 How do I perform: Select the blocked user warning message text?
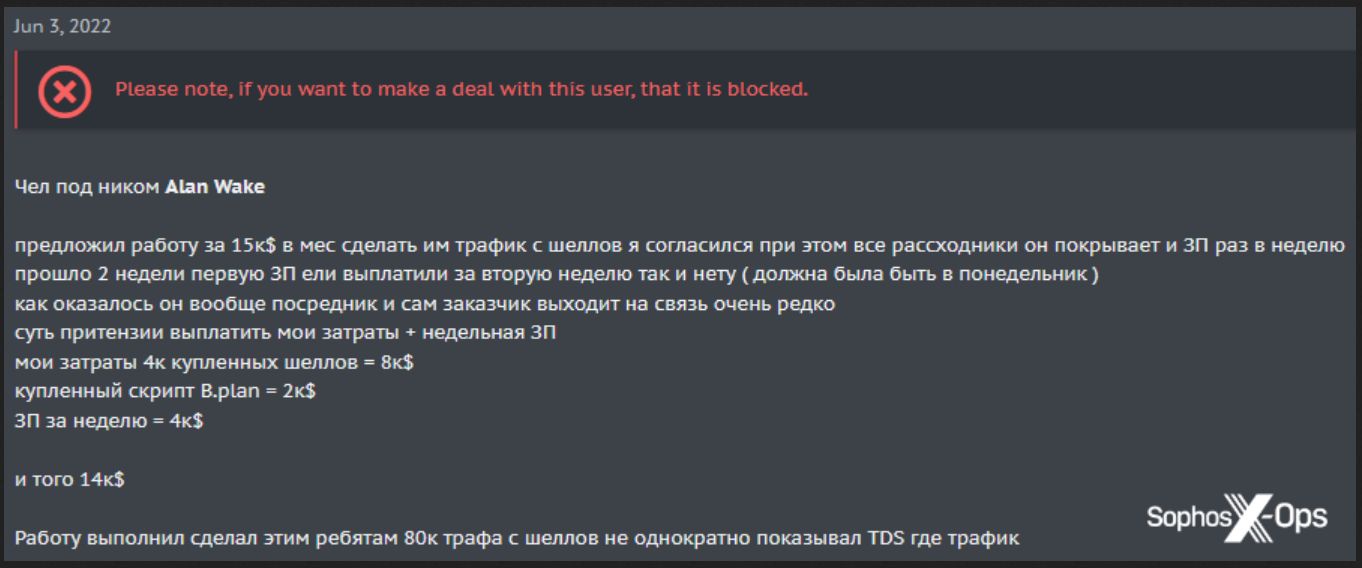tap(461, 89)
